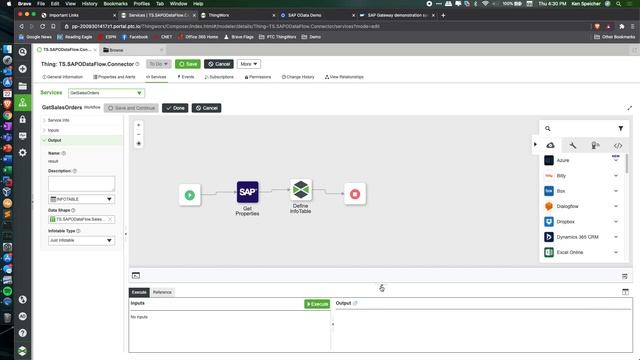
Task: Expand the Box connector actions
Action: click(616, 191)
